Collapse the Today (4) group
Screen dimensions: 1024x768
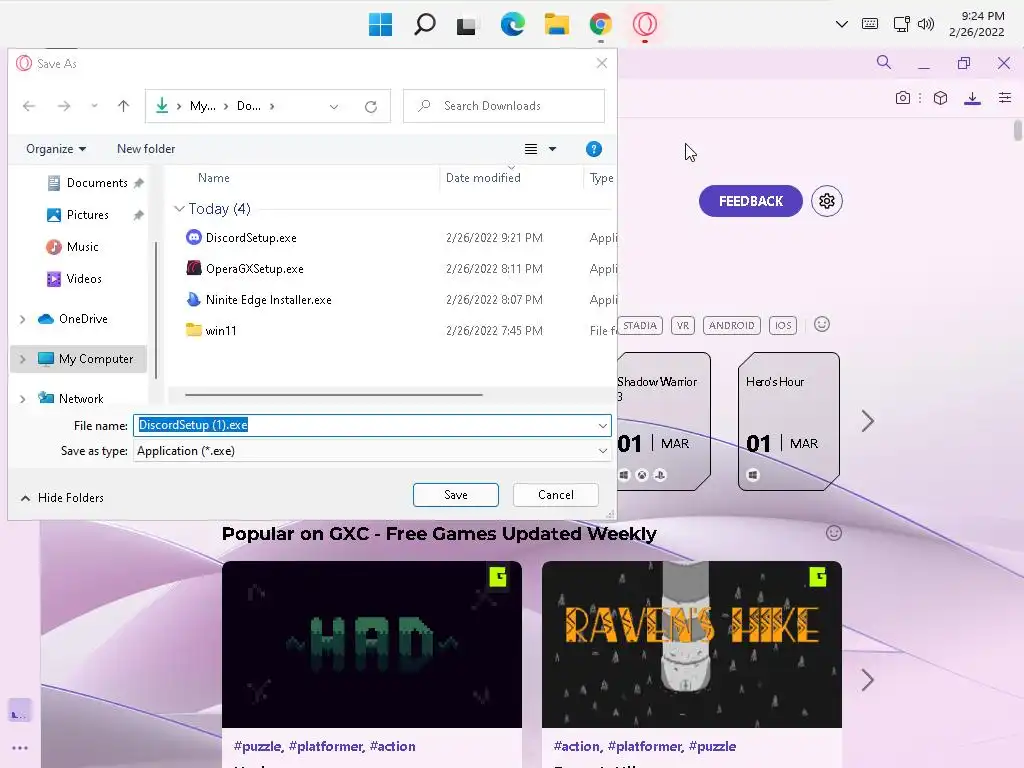(x=179, y=208)
